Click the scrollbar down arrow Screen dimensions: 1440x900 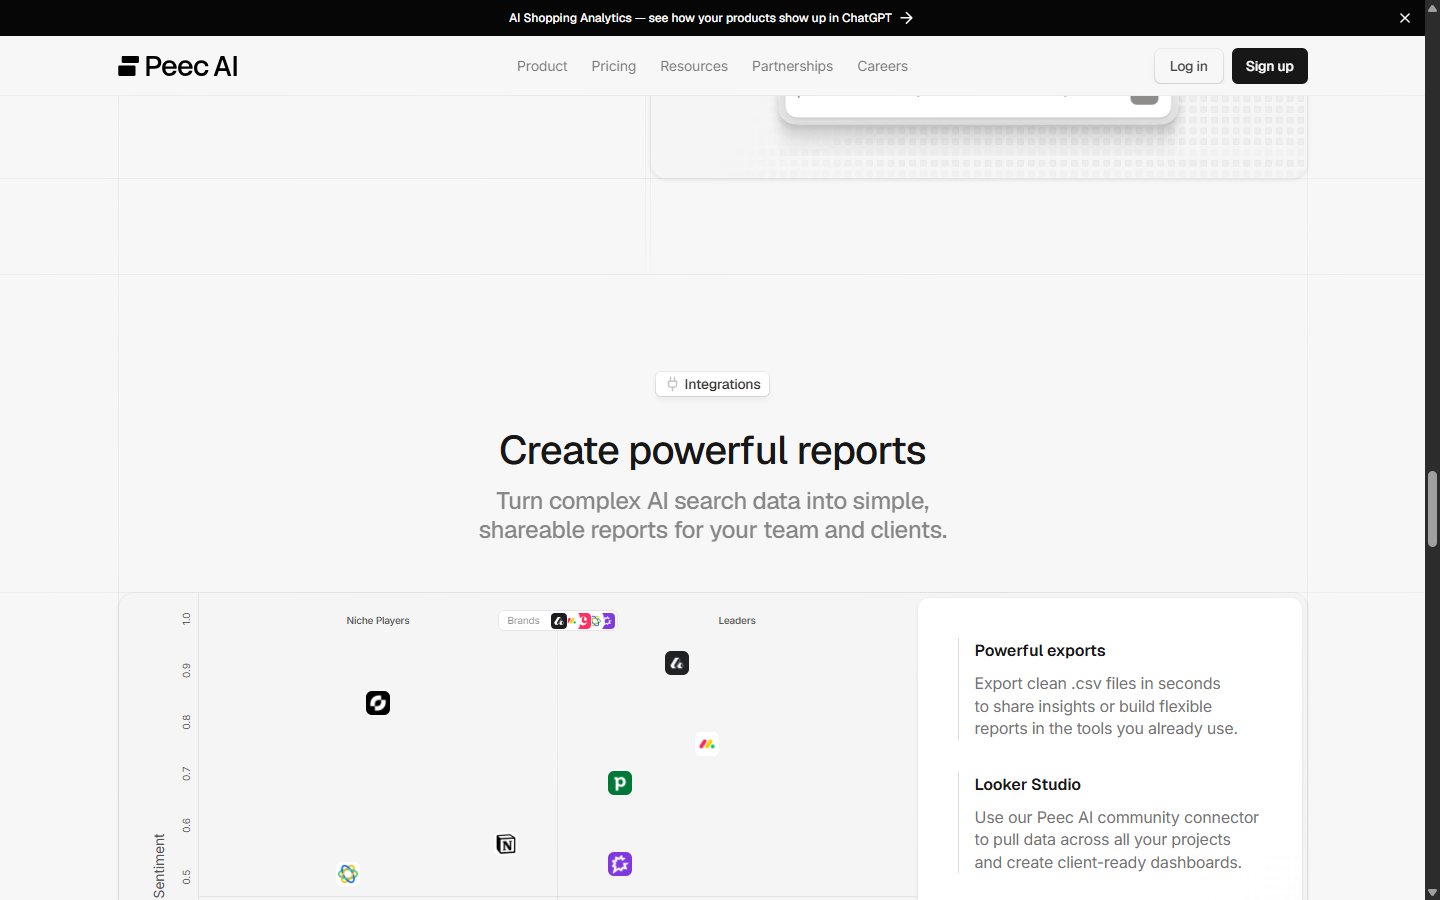[1432, 892]
